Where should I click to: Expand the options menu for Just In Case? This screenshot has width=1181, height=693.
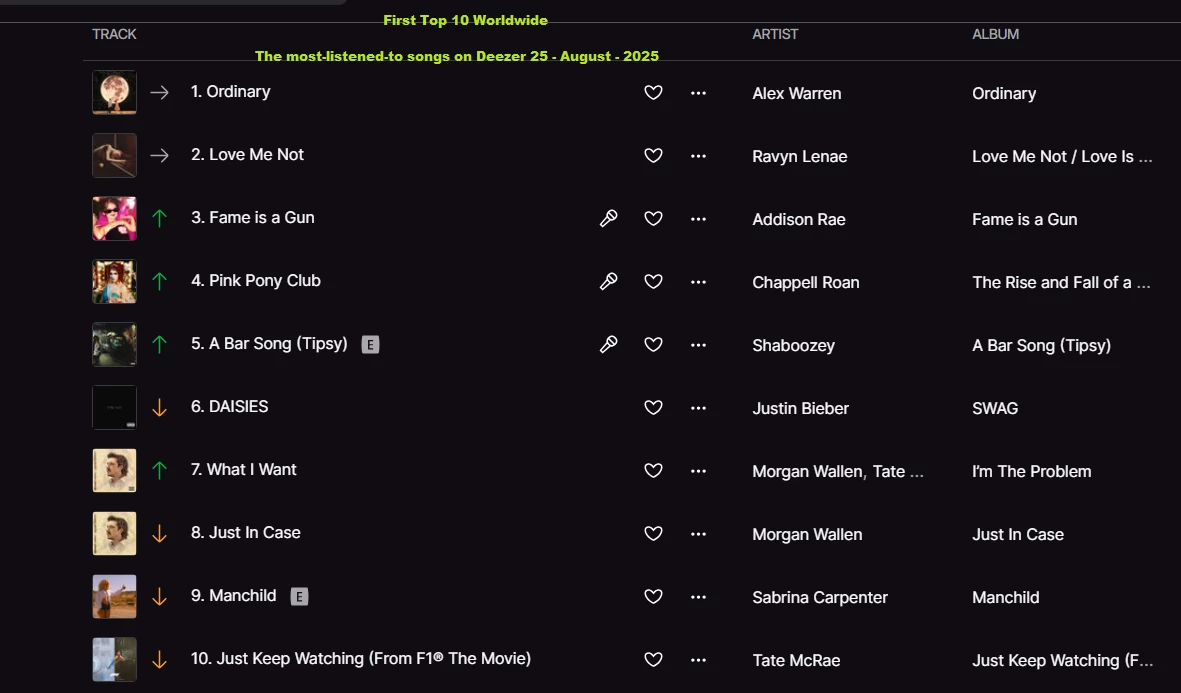pyautogui.click(x=698, y=534)
